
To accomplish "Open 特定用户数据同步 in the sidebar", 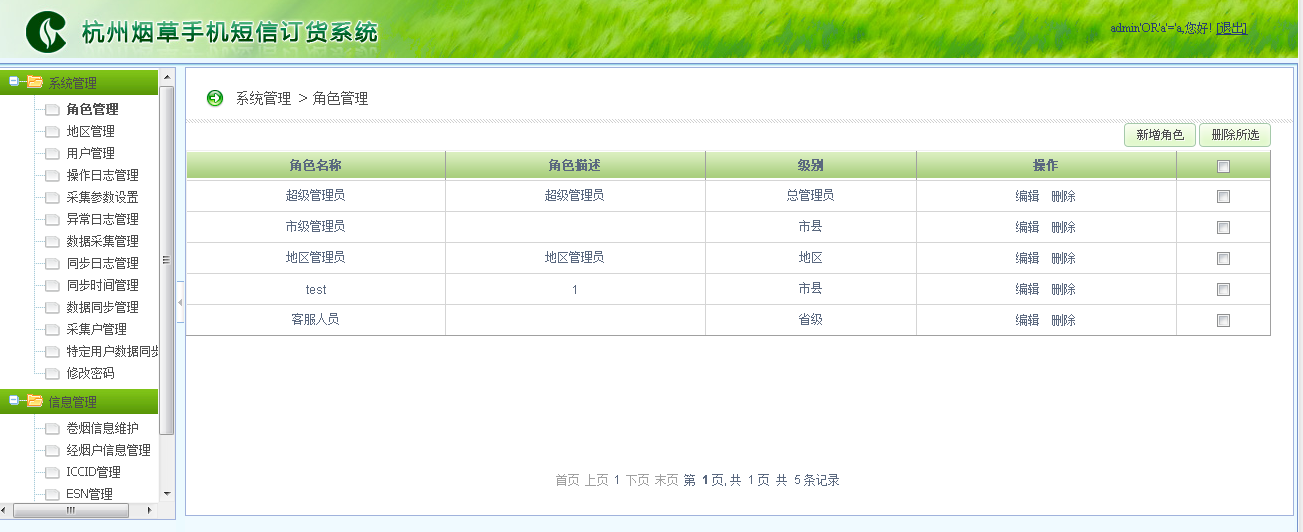I will tap(112, 352).
